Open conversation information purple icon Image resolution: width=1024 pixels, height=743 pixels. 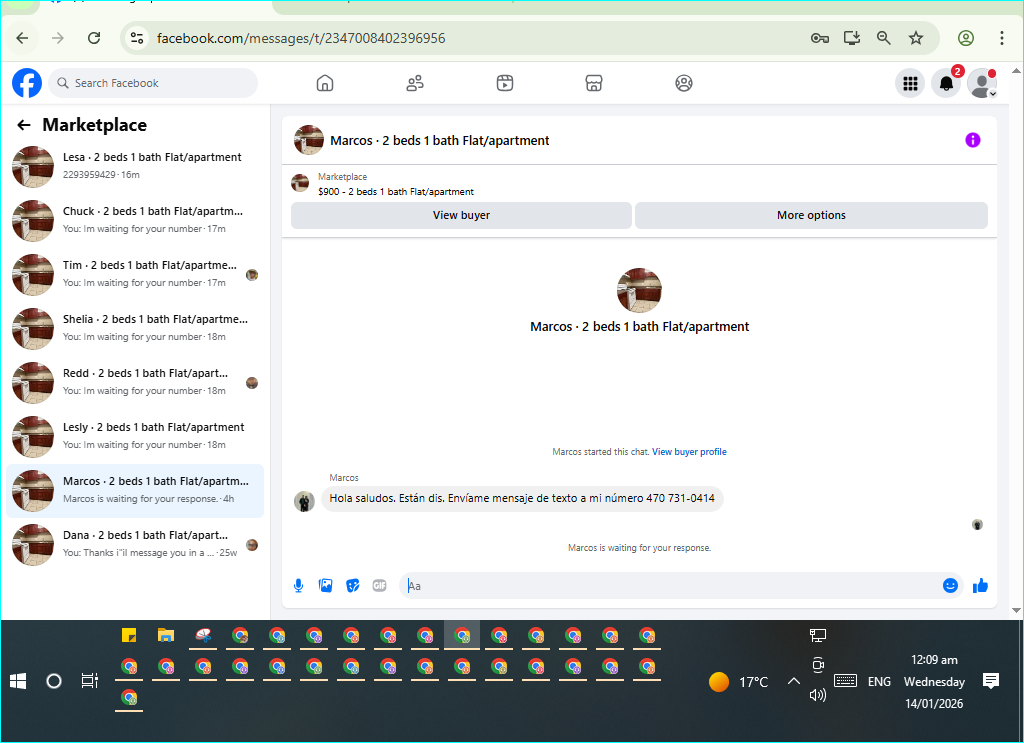[972, 140]
